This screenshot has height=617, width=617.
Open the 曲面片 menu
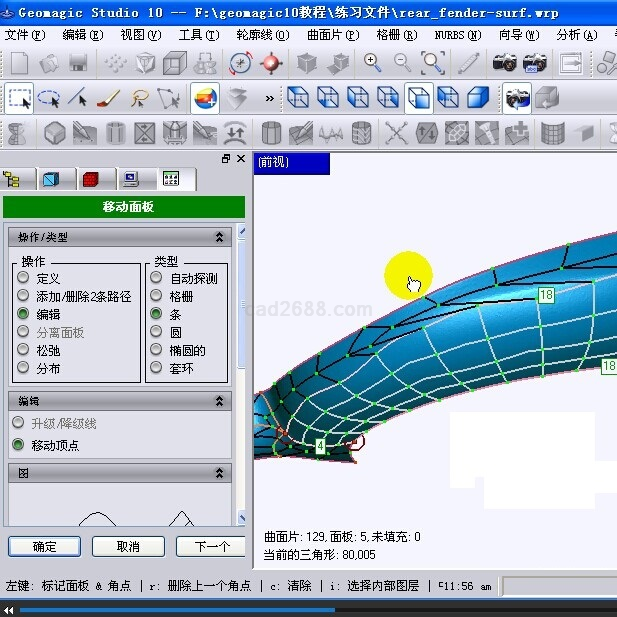click(x=332, y=34)
